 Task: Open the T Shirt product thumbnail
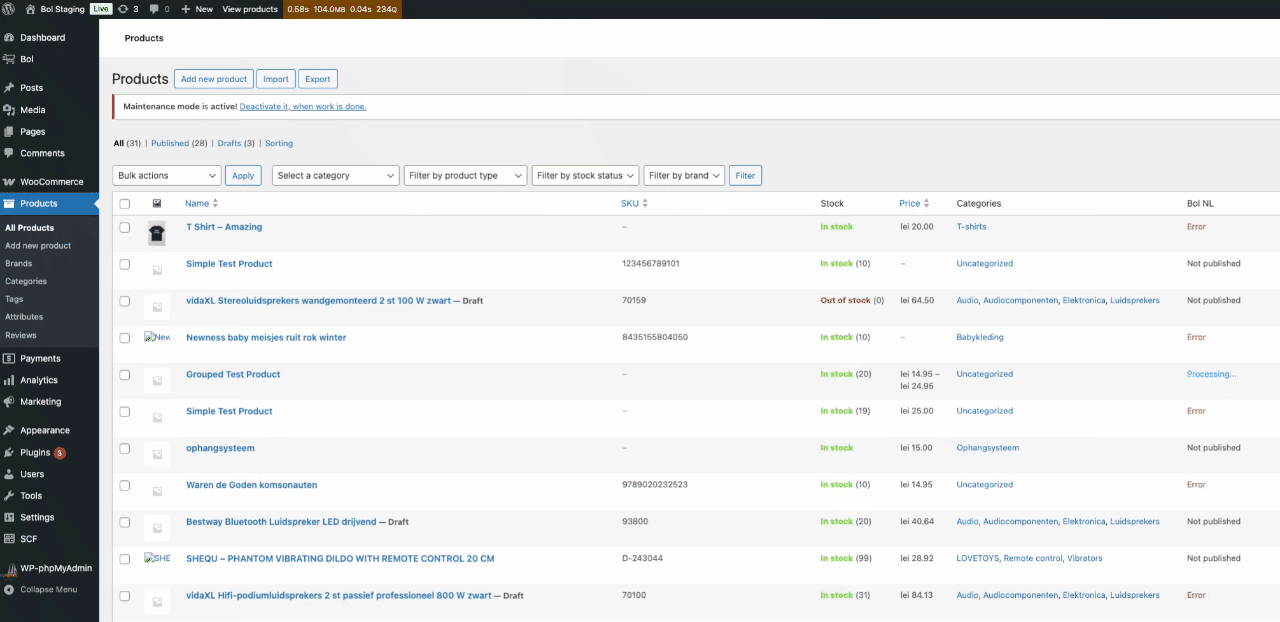click(157, 234)
